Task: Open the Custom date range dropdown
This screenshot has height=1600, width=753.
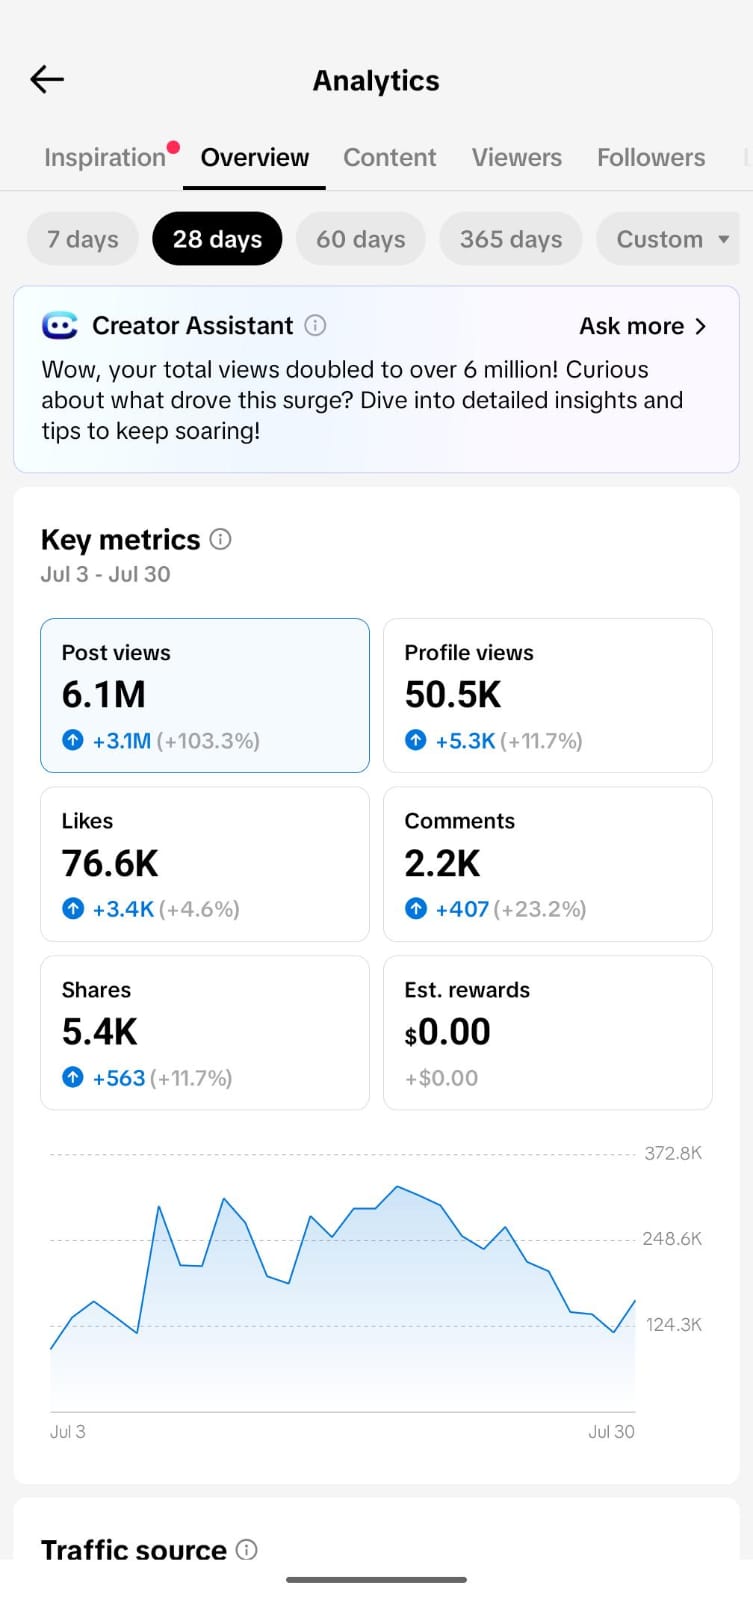Action: coord(667,239)
